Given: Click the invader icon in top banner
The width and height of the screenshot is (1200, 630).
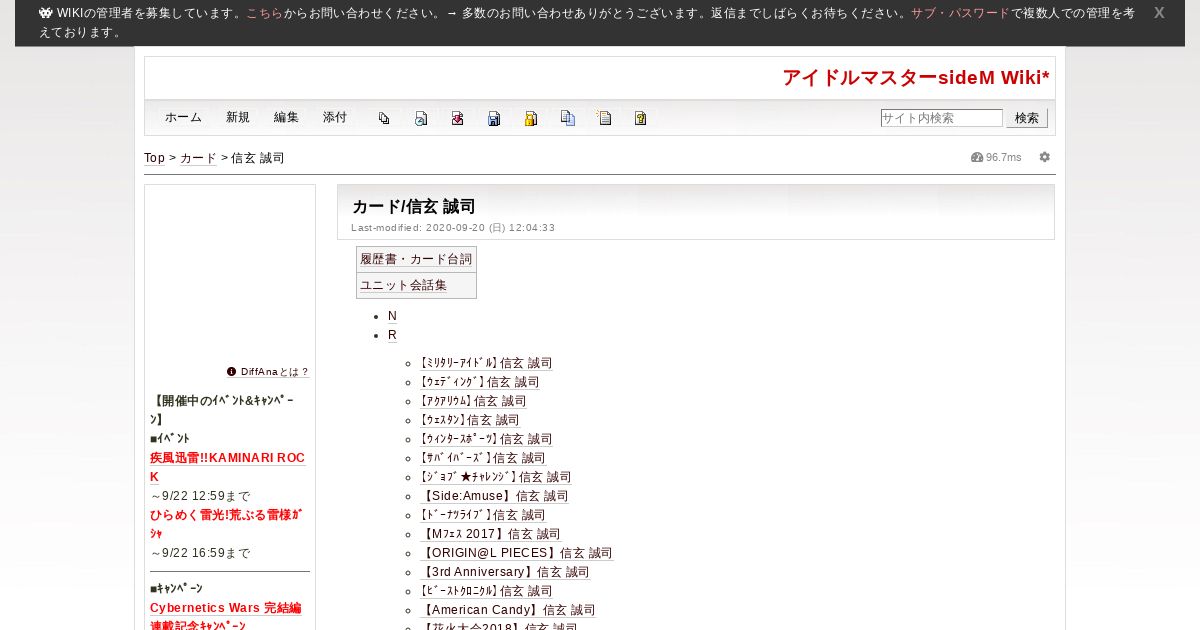Looking at the screenshot, I should 46,13.
